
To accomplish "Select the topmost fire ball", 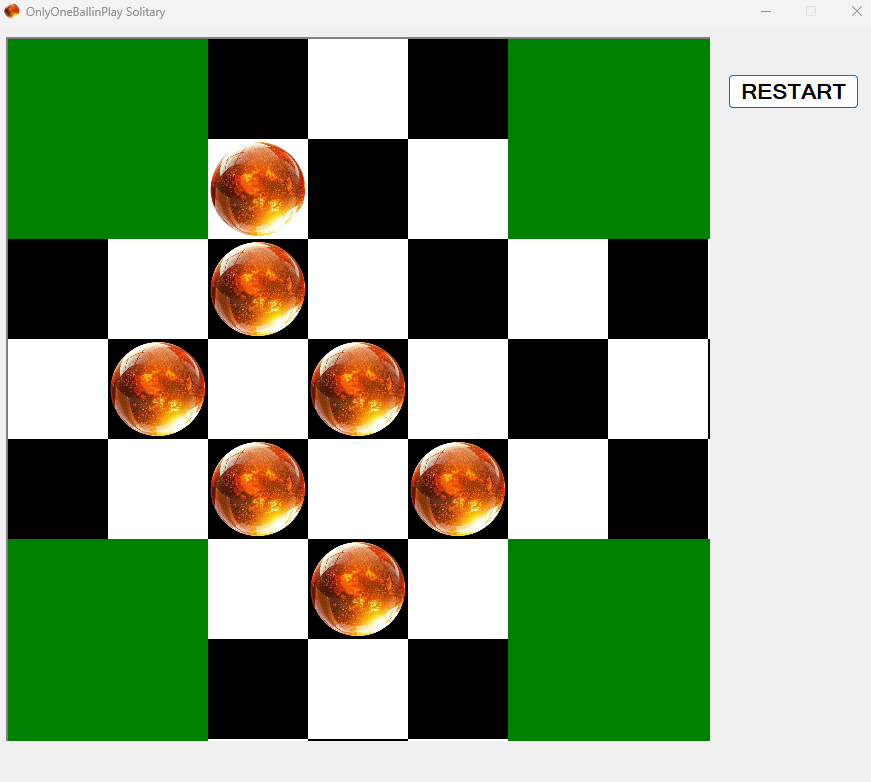I will pyautogui.click(x=258, y=188).
